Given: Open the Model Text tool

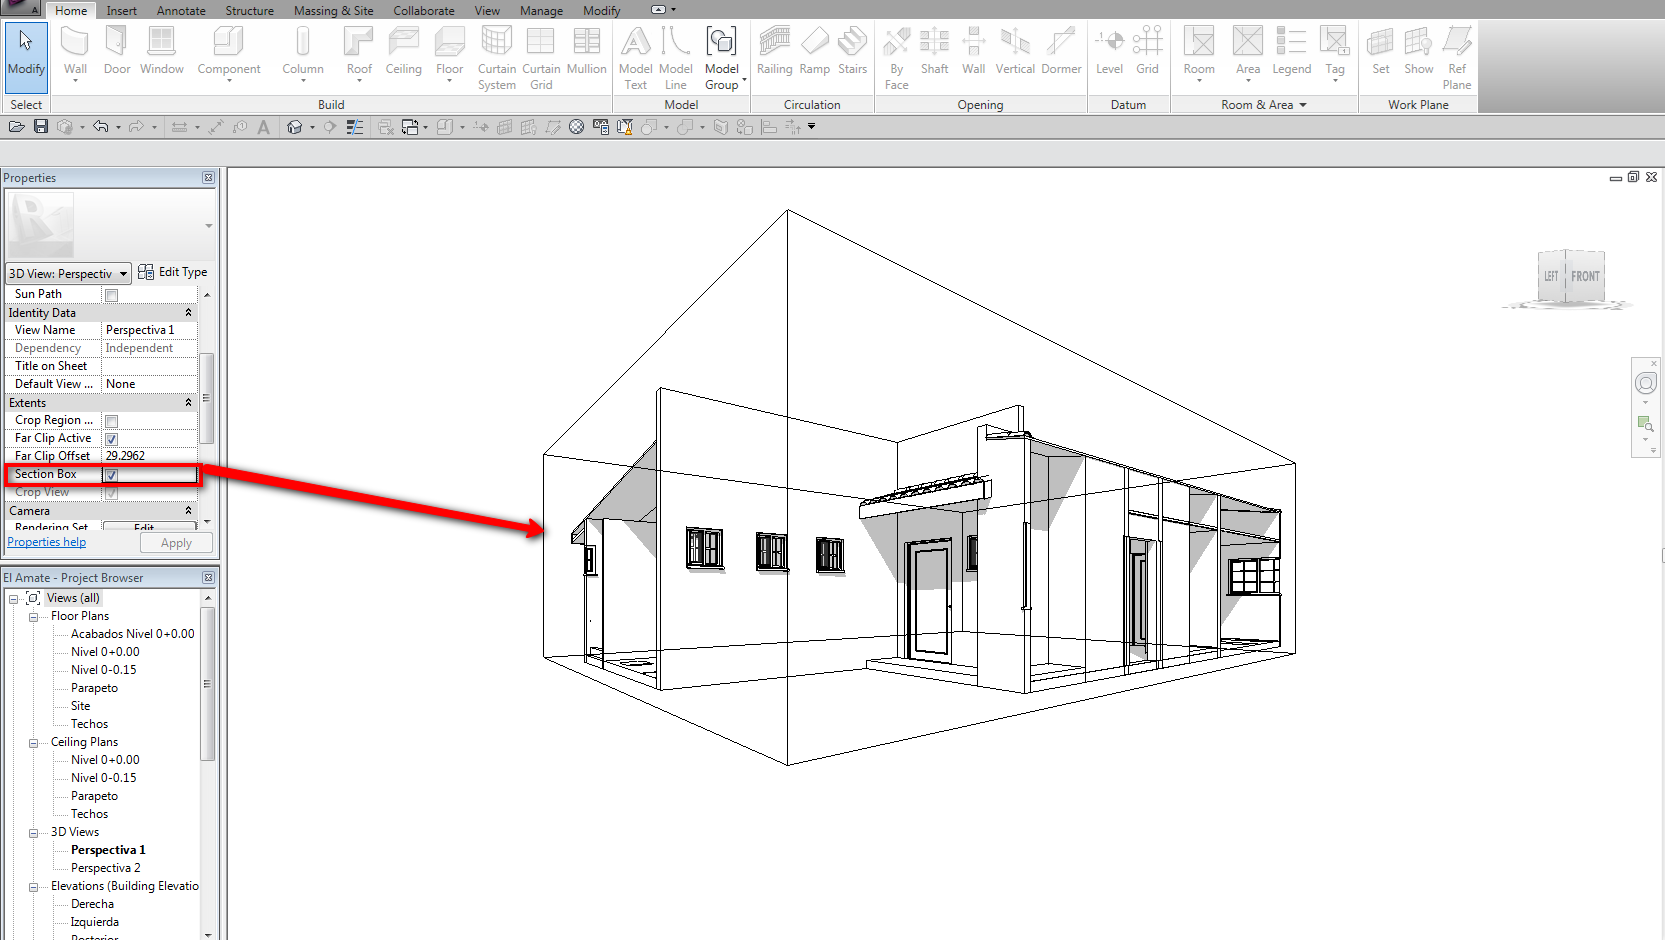Looking at the screenshot, I should pyautogui.click(x=636, y=58).
